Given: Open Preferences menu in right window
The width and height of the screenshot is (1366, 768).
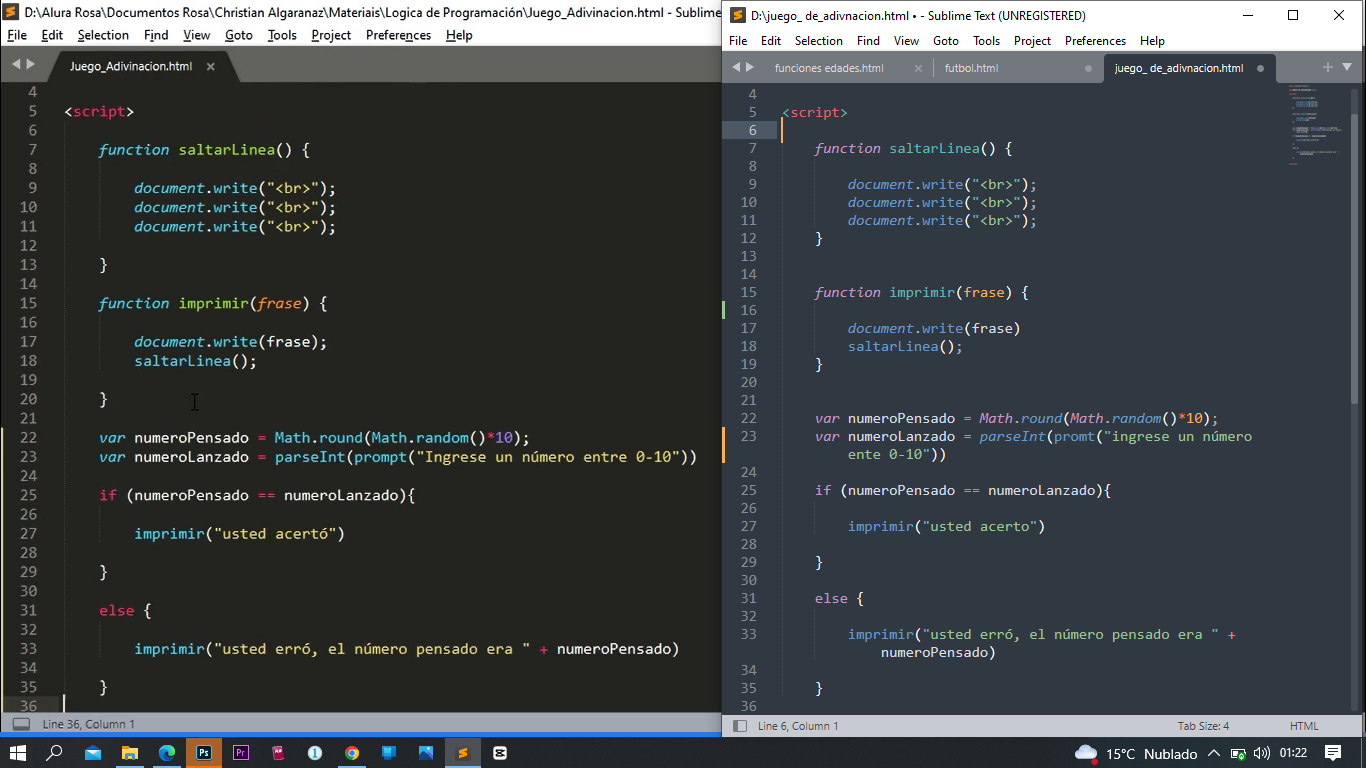Looking at the screenshot, I should (1095, 41).
